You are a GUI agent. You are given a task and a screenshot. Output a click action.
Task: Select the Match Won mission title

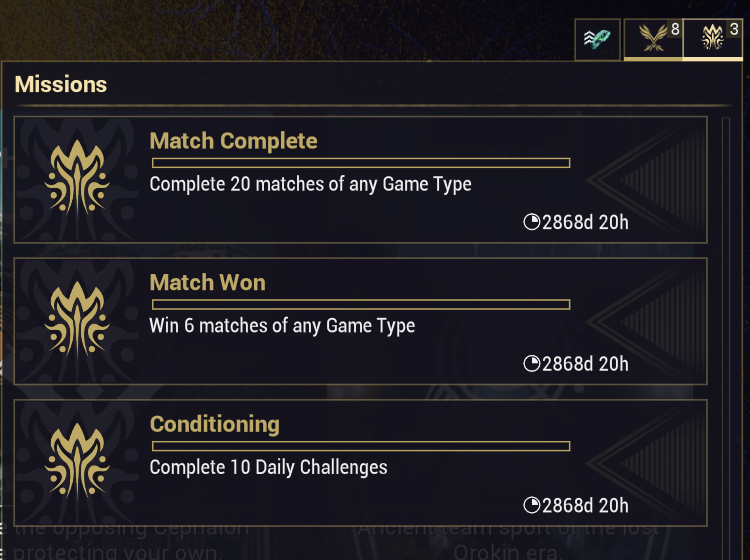pyautogui.click(x=207, y=283)
